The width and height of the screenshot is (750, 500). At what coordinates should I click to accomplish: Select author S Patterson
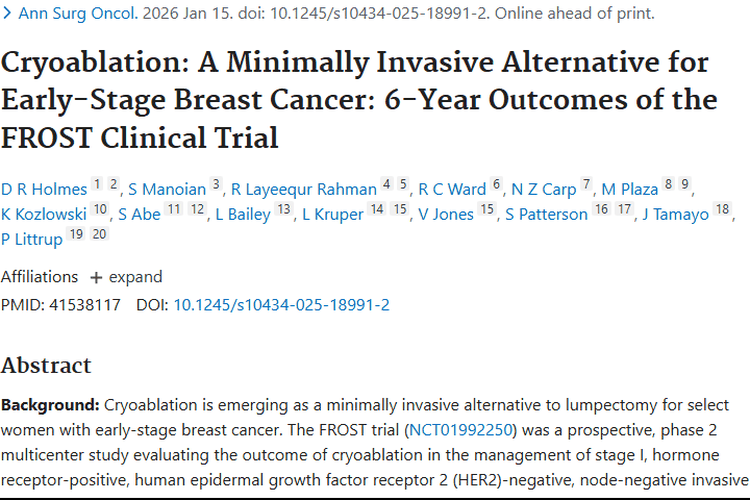(546, 214)
